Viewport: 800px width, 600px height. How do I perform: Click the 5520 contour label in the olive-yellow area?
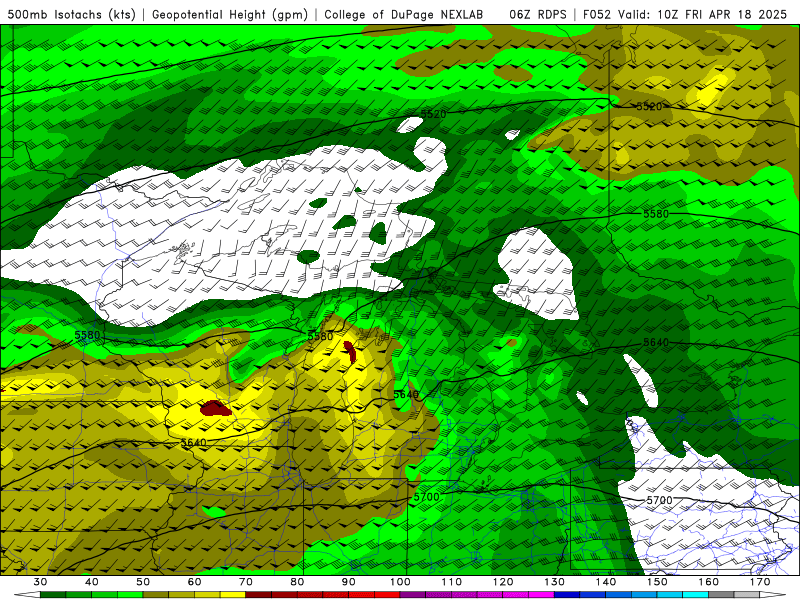point(649,107)
